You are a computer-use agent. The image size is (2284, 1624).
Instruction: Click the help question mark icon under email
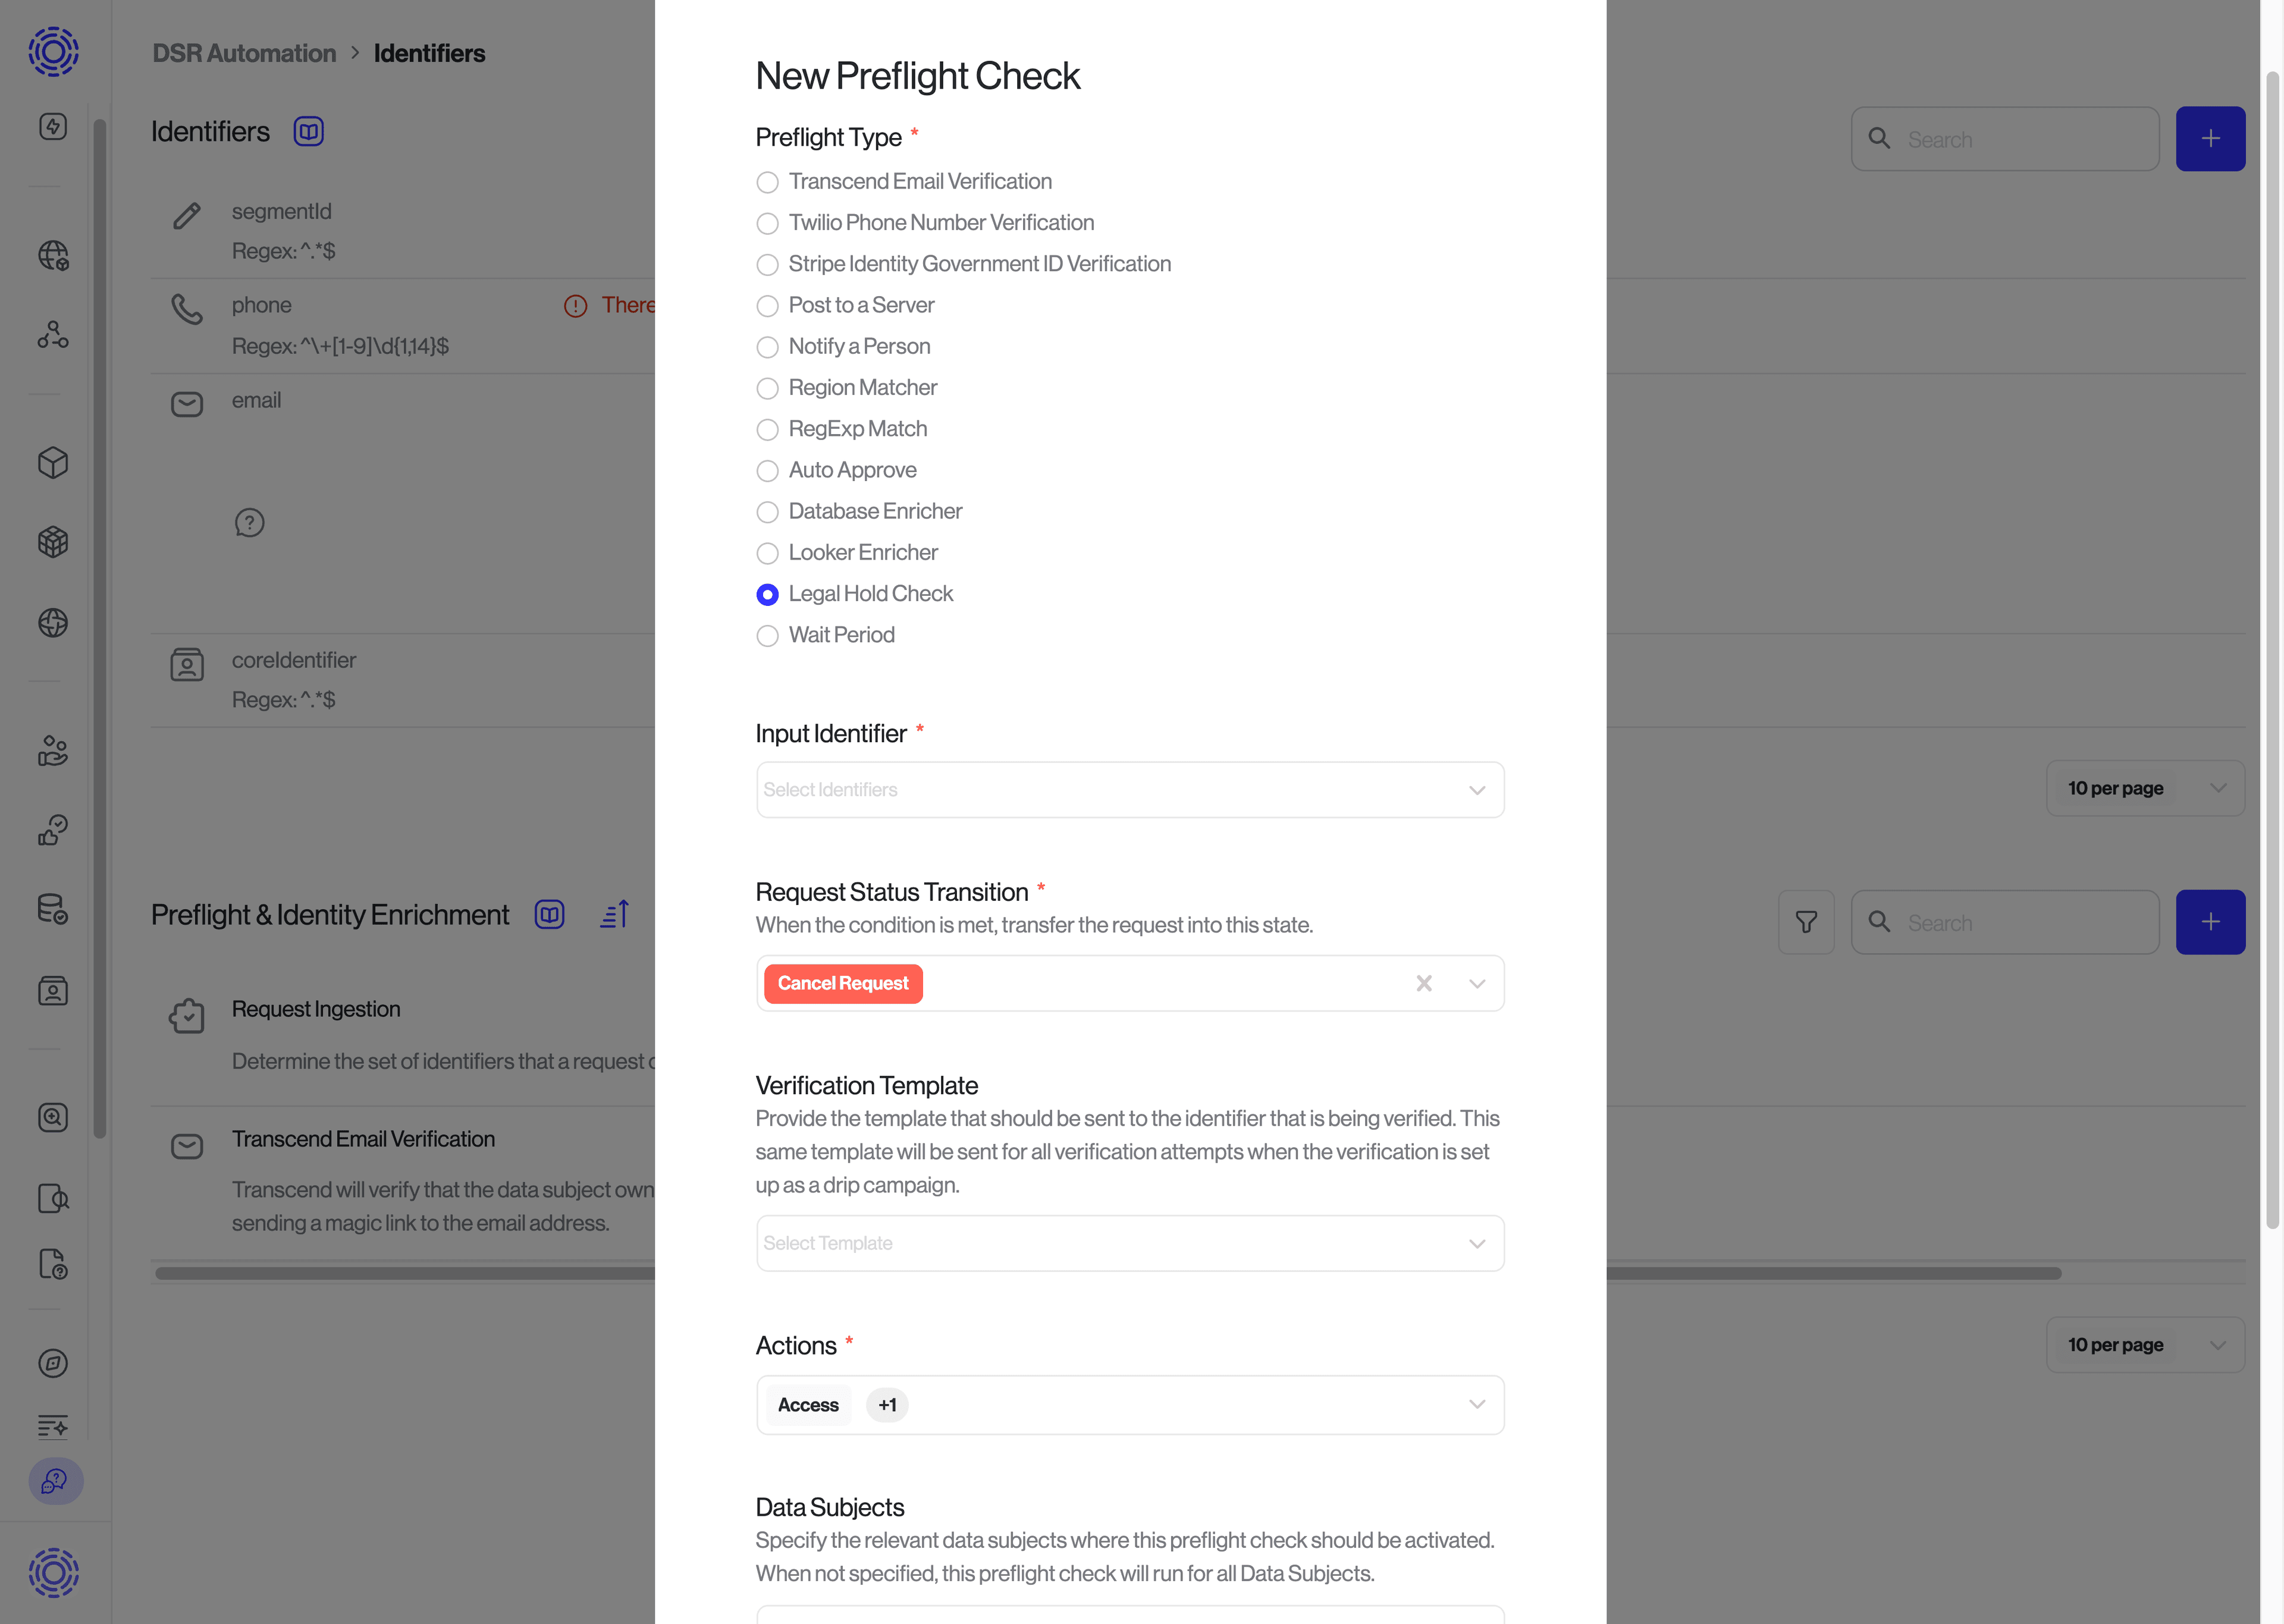click(249, 523)
